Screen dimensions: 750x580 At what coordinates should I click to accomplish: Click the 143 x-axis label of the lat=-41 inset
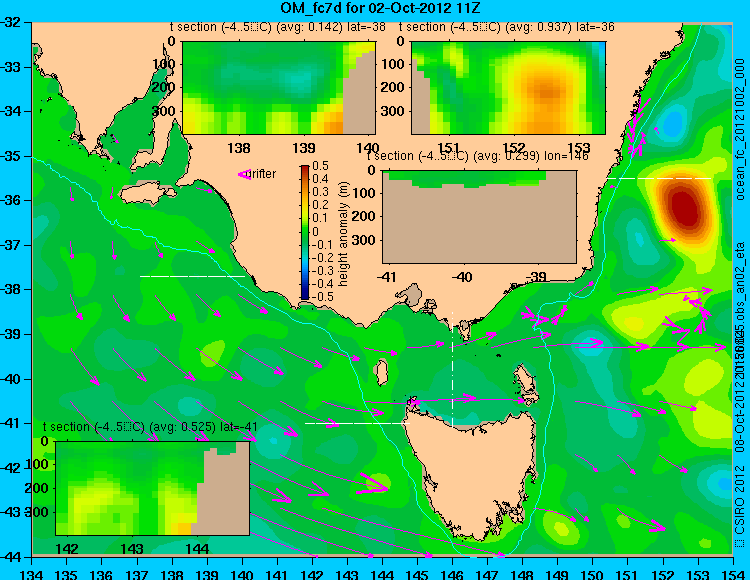click(132, 548)
